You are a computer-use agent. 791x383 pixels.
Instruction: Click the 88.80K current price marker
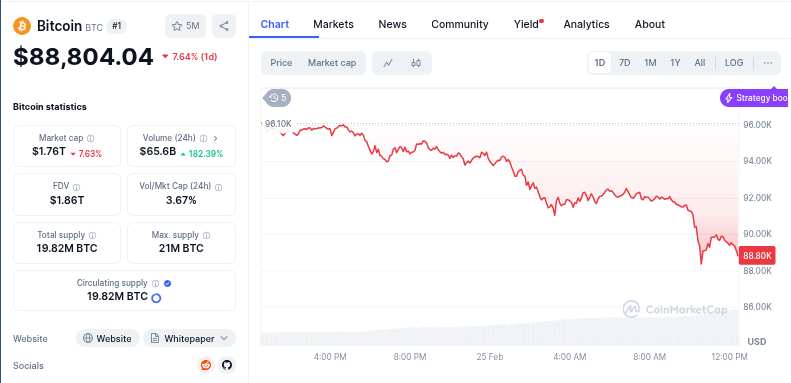point(757,256)
